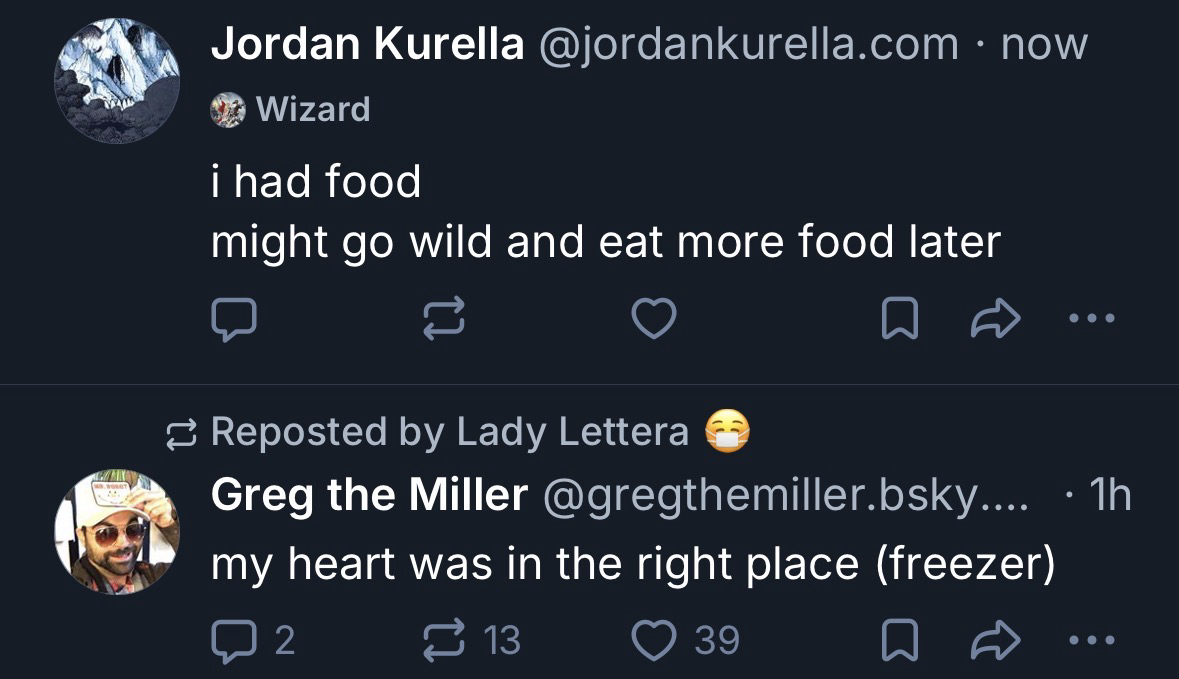The height and width of the screenshot is (679, 1179).
Task: Open more options on Jordan Kurella's post
Action: pyautogui.click(x=1090, y=319)
